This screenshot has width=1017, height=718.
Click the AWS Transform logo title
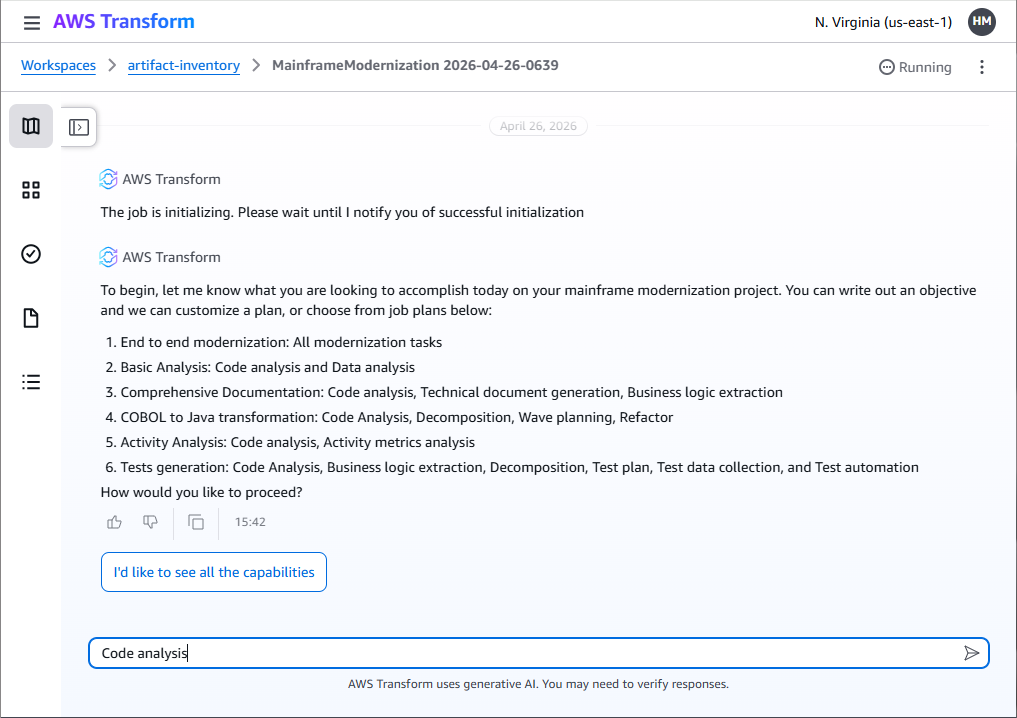(x=124, y=21)
